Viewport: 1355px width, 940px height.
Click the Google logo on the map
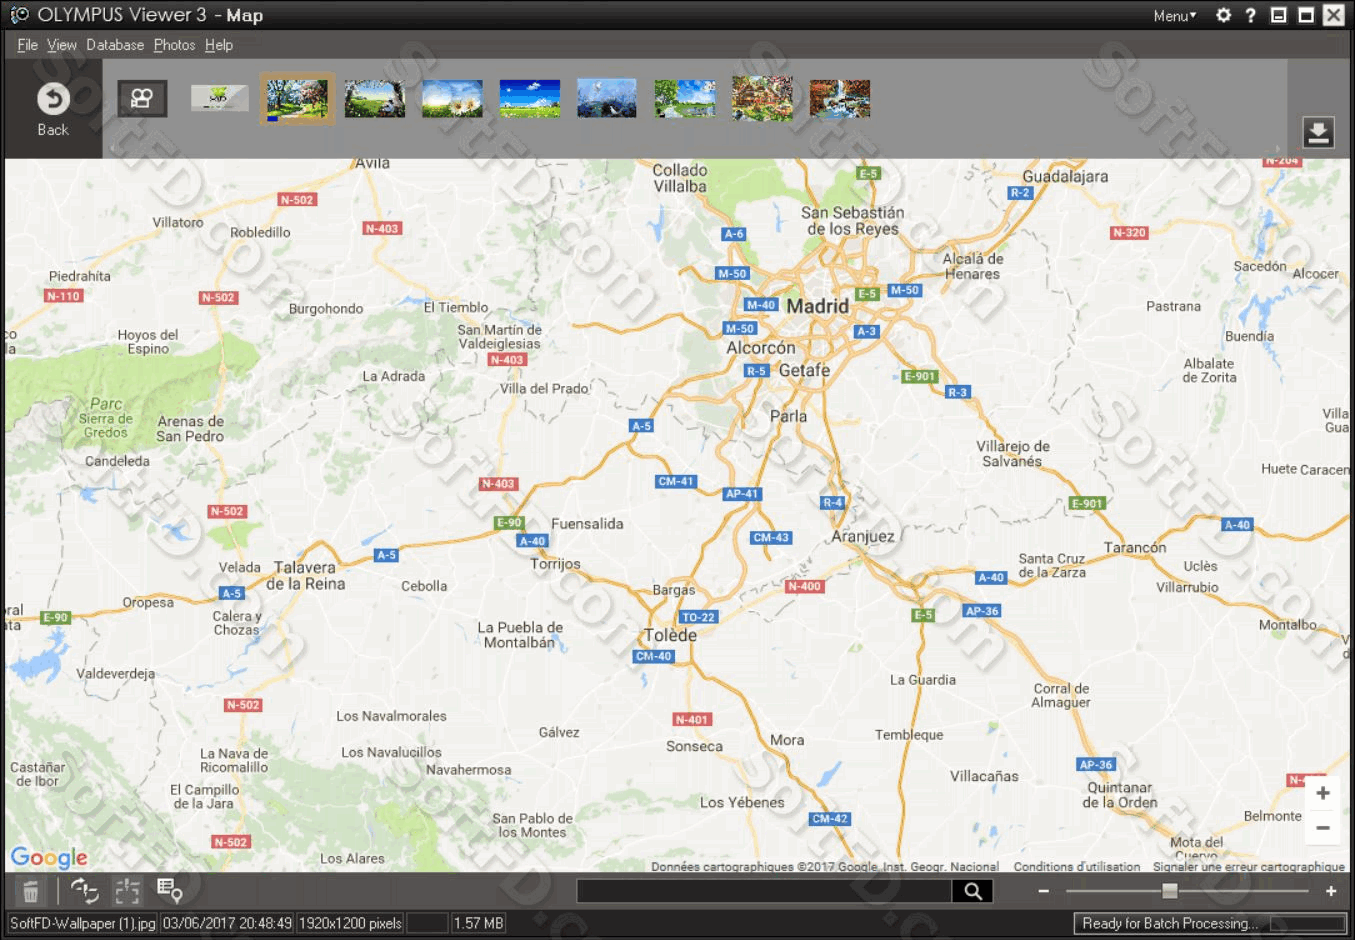49,857
